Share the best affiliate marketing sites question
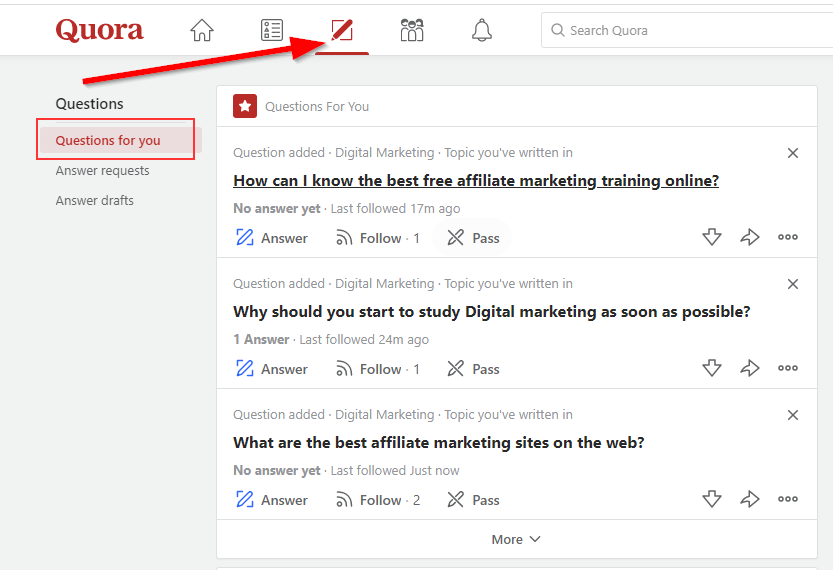 [x=750, y=499]
